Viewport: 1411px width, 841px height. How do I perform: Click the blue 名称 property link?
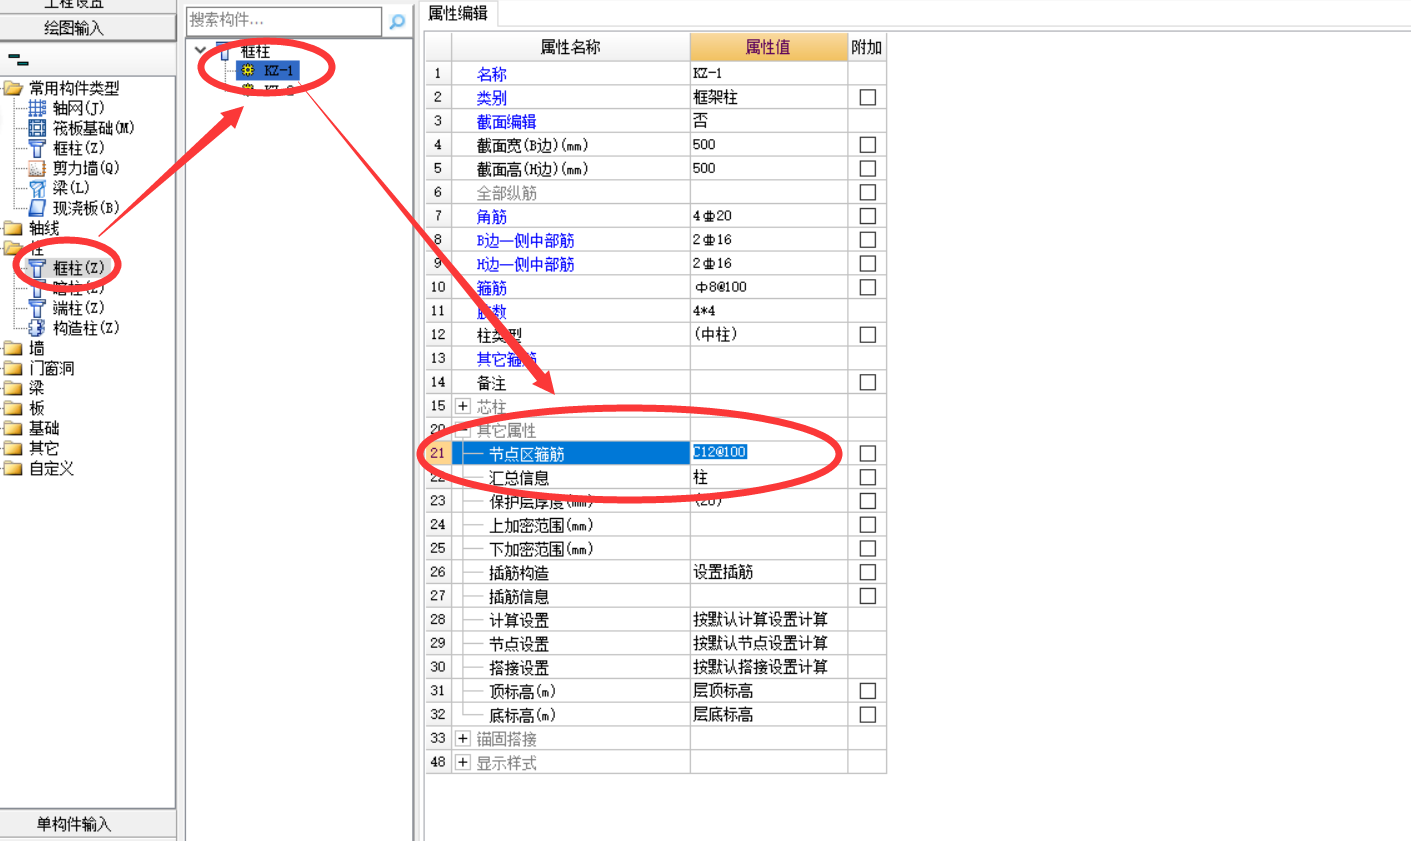pos(492,74)
